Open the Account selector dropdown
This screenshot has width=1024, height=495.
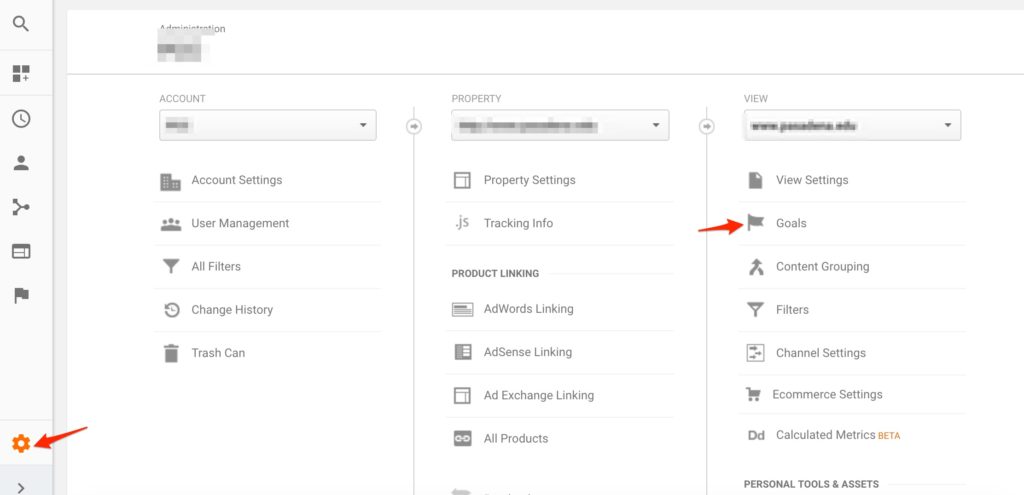pyautogui.click(x=267, y=125)
